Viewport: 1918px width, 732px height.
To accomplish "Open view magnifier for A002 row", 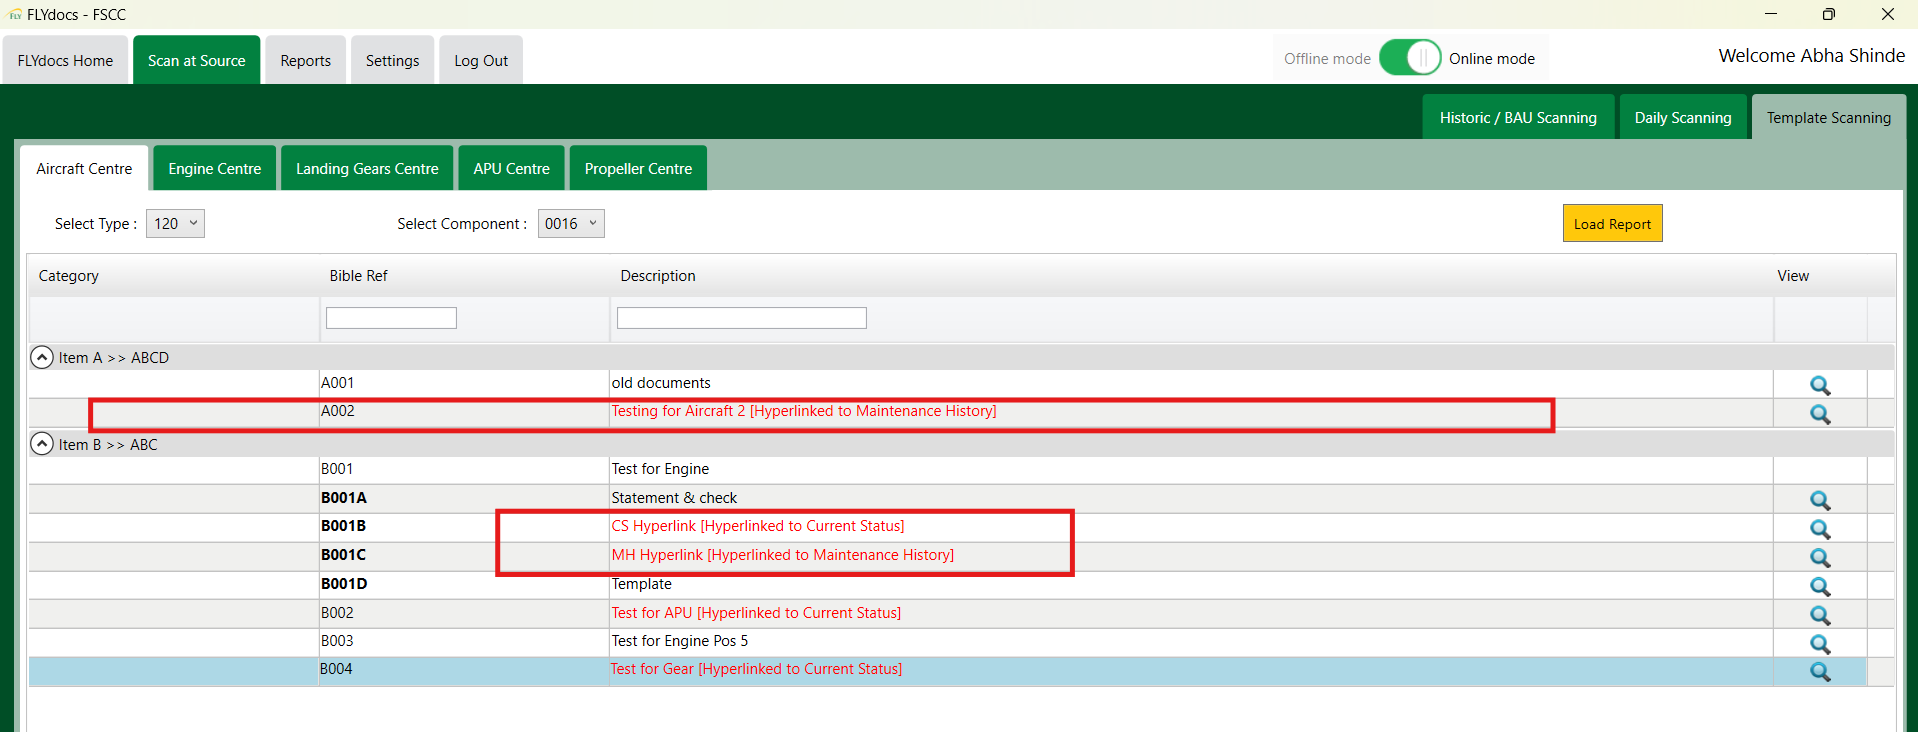I will 1820,414.
